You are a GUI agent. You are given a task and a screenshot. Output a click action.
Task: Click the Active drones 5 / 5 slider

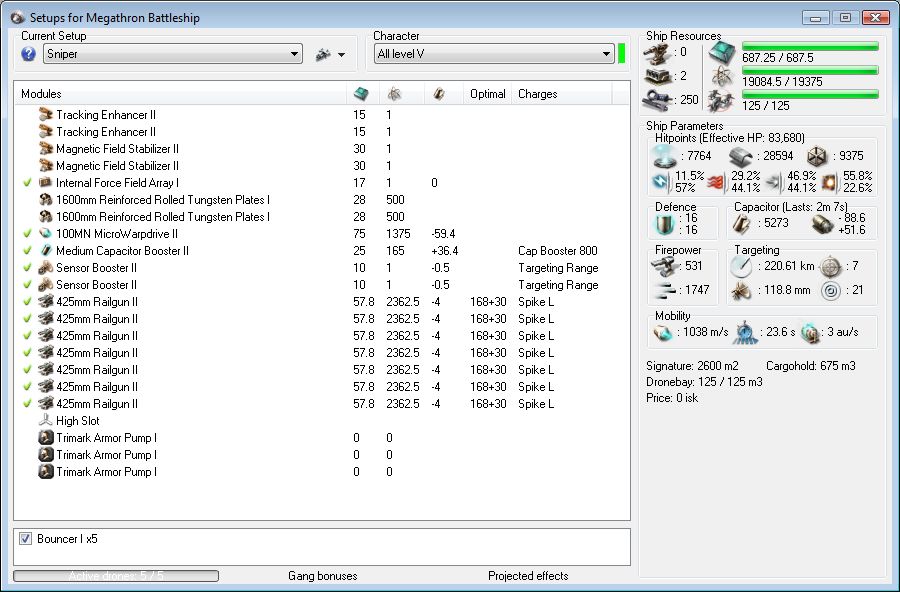point(115,576)
